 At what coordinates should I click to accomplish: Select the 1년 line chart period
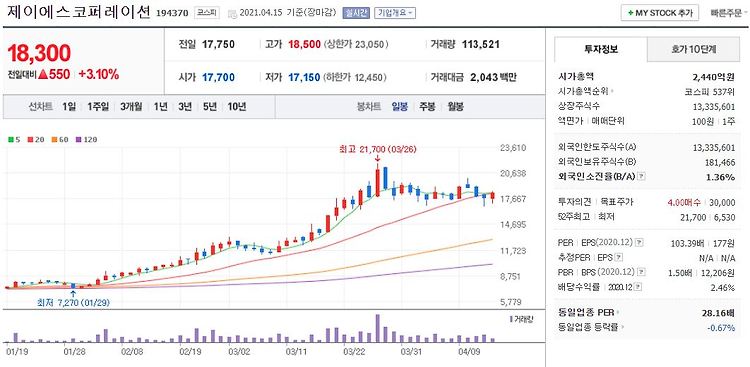coord(160,107)
